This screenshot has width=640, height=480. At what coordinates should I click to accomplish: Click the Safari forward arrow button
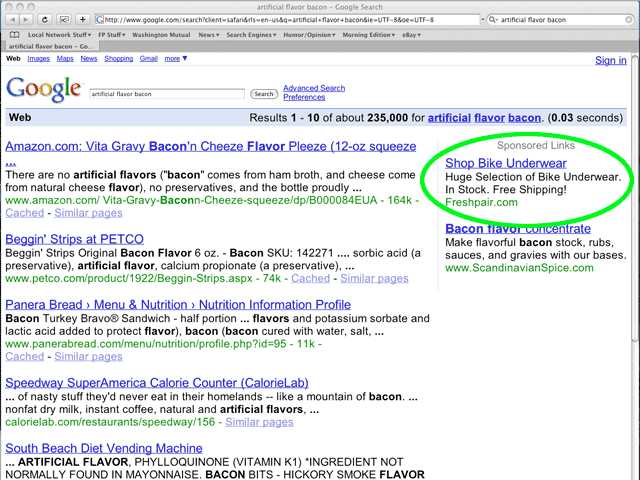[x=26, y=19]
